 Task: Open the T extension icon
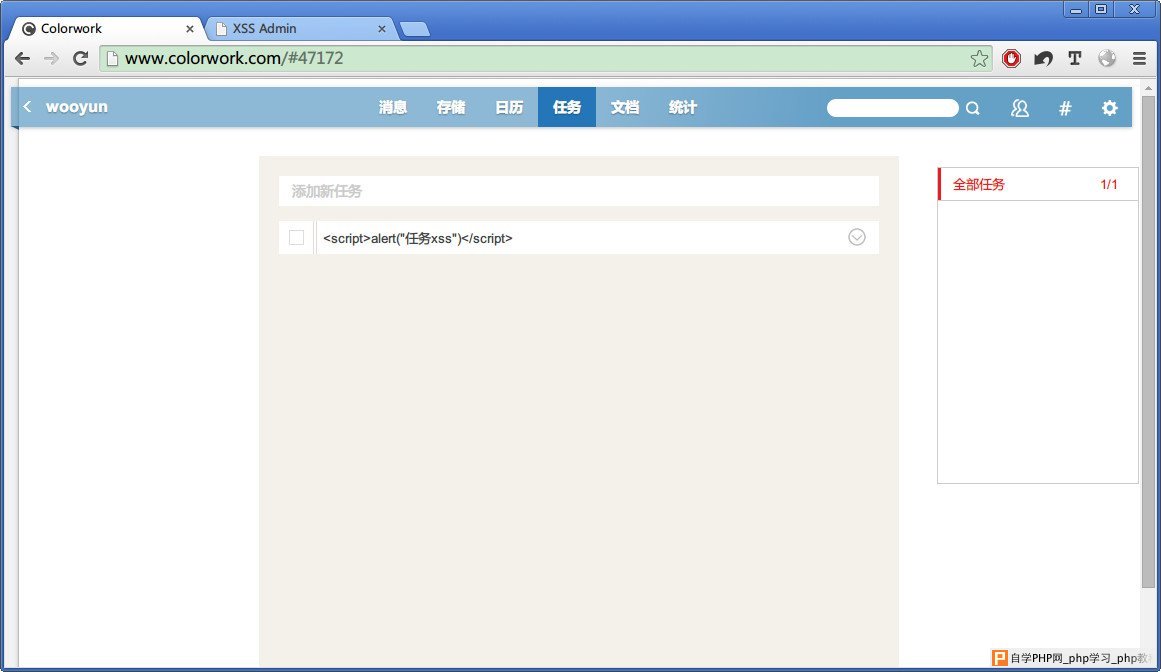(x=1075, y=58)
